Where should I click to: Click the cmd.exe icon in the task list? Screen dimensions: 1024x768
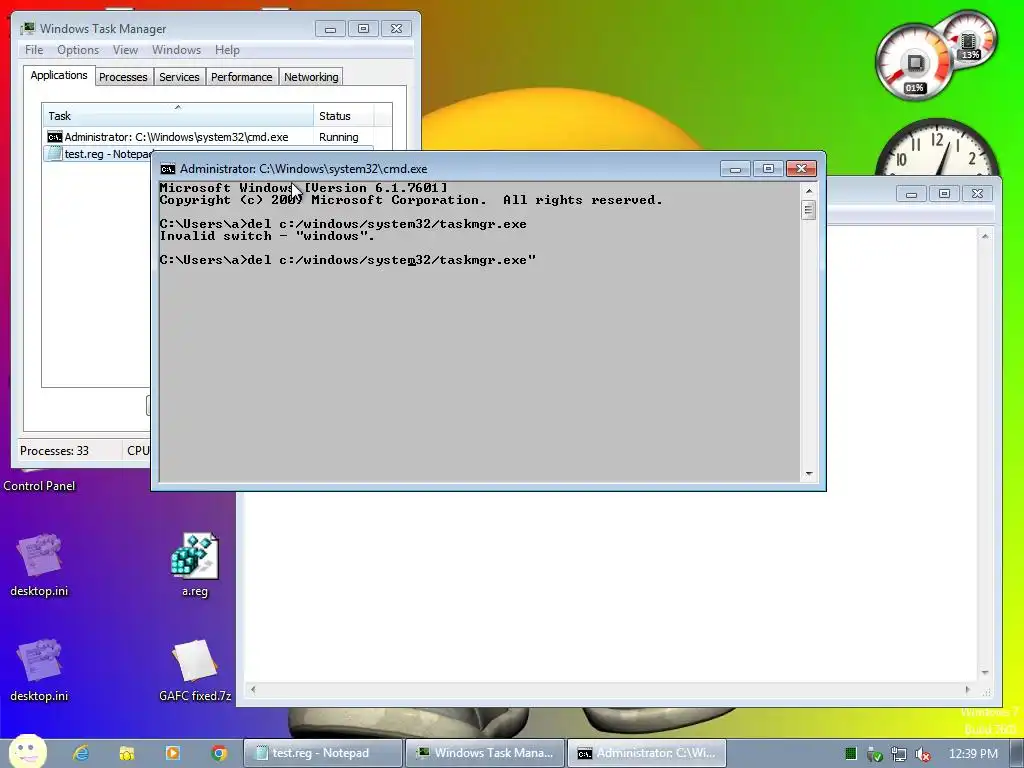pos(54,136)
